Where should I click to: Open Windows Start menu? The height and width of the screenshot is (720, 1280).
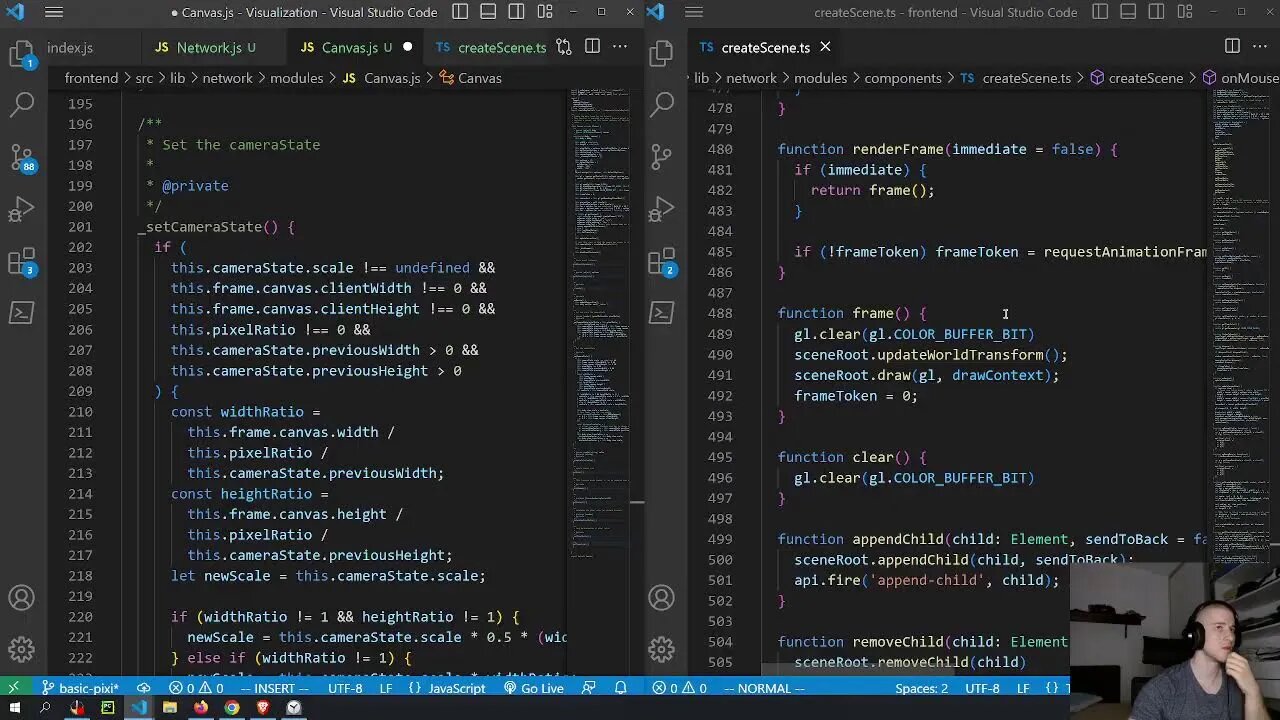click(x=14, y=708)
